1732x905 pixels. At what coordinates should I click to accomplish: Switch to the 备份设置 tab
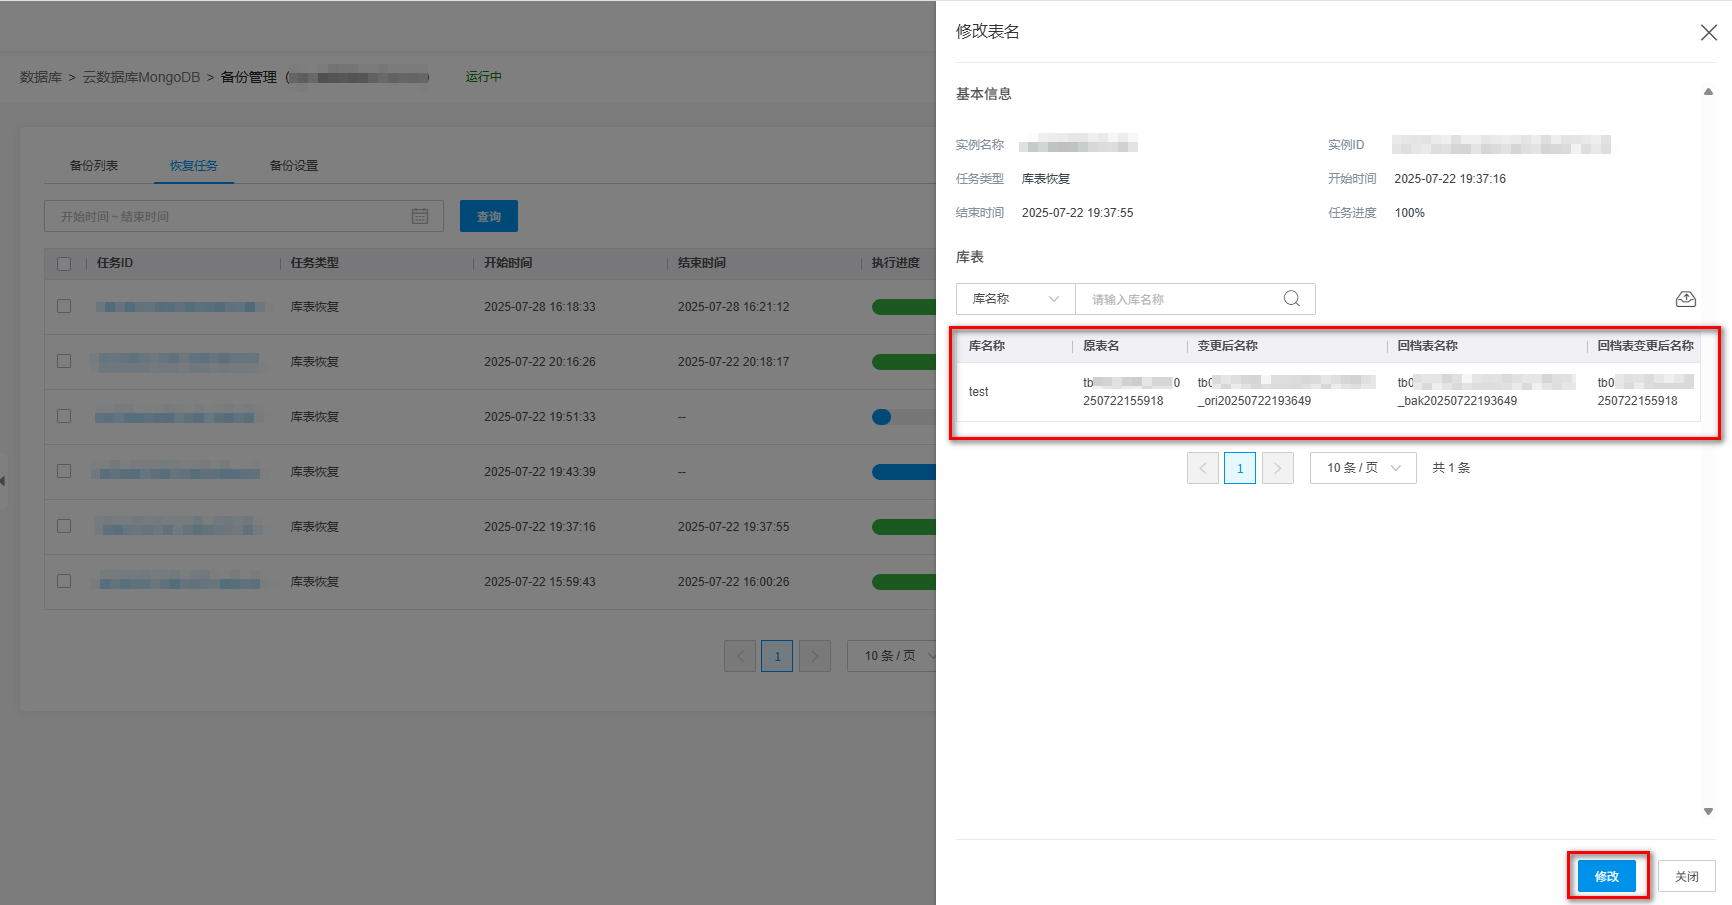[294, 166]
